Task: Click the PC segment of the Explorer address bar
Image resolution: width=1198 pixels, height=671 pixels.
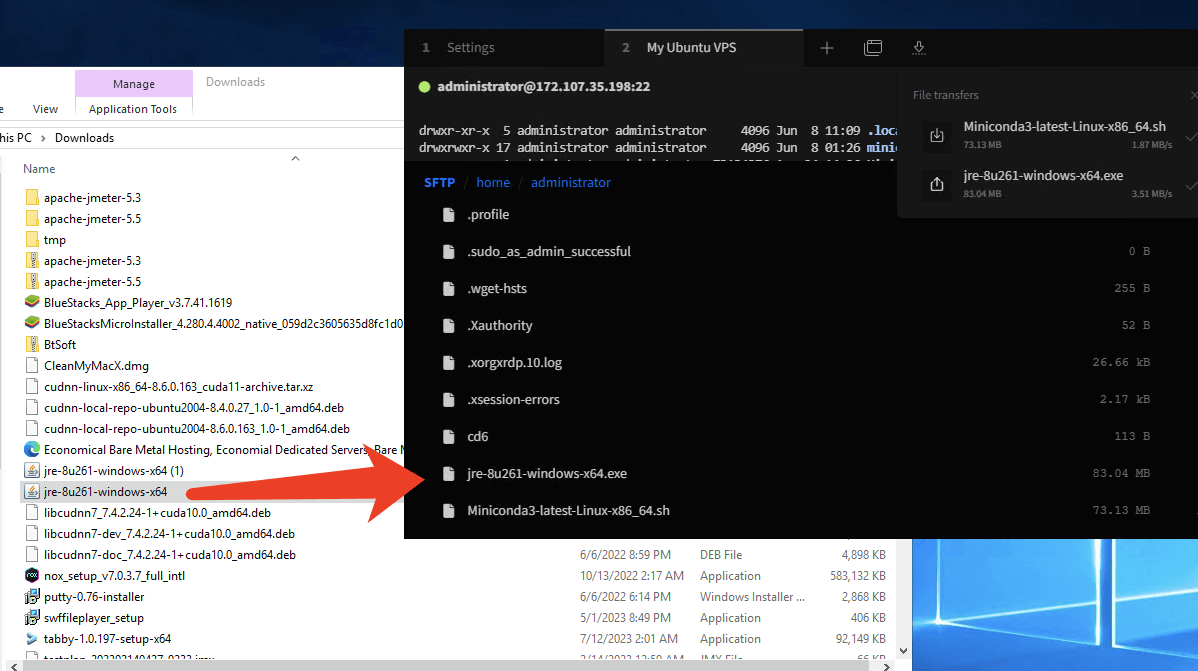Action: pyautogui.click(x=16, y=138)
